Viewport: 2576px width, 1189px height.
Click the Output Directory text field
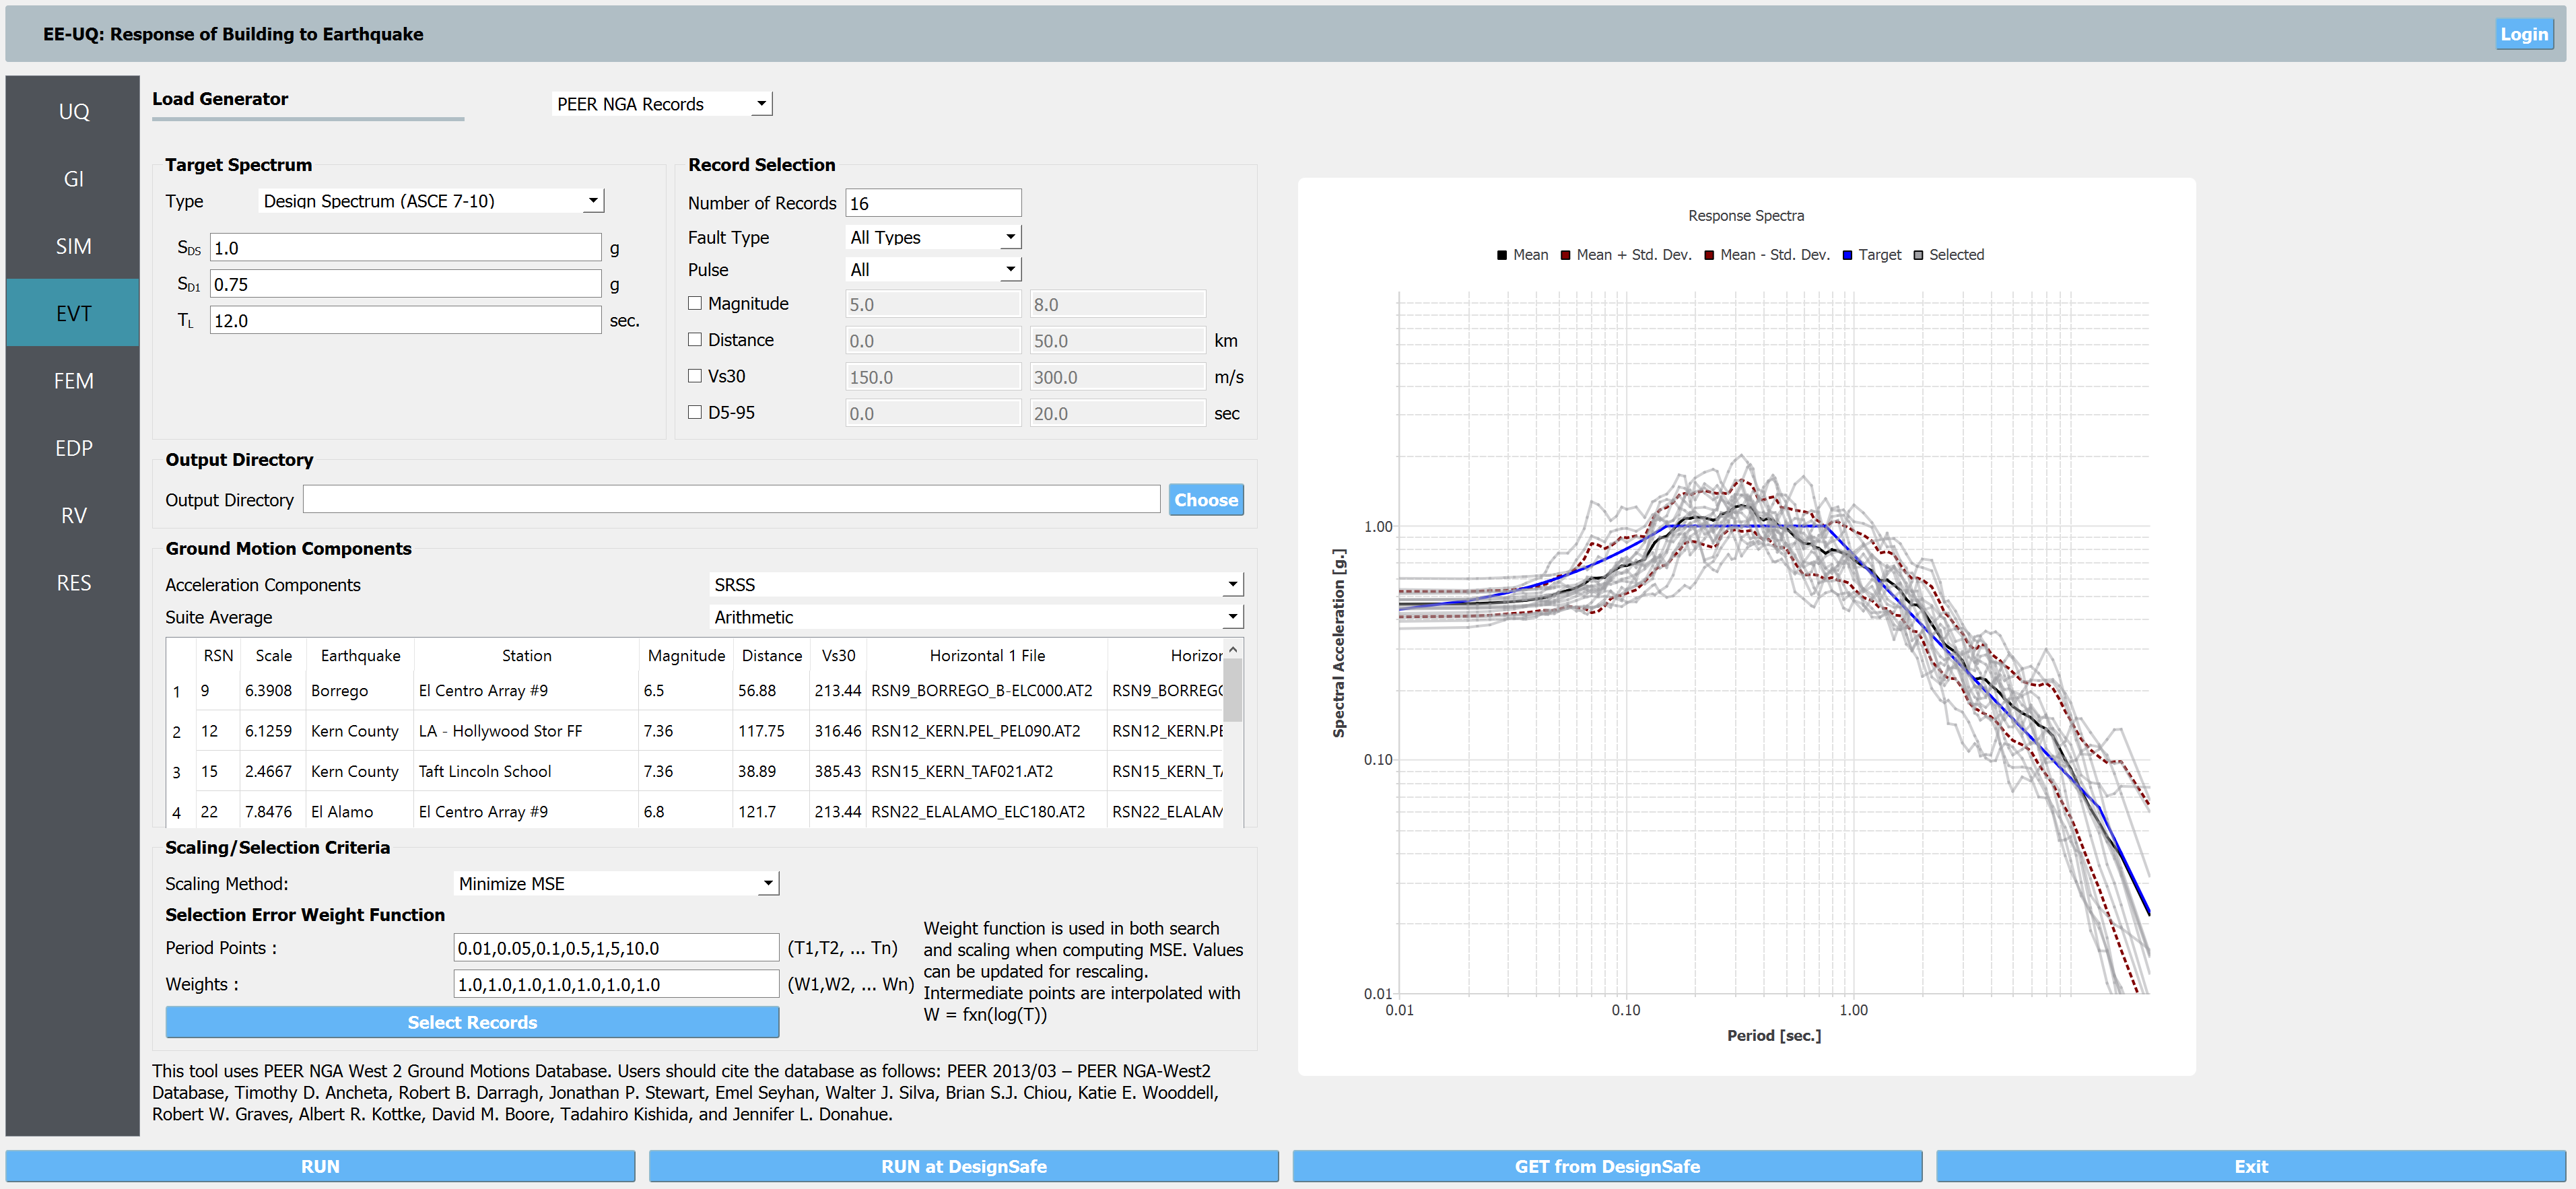731,499
